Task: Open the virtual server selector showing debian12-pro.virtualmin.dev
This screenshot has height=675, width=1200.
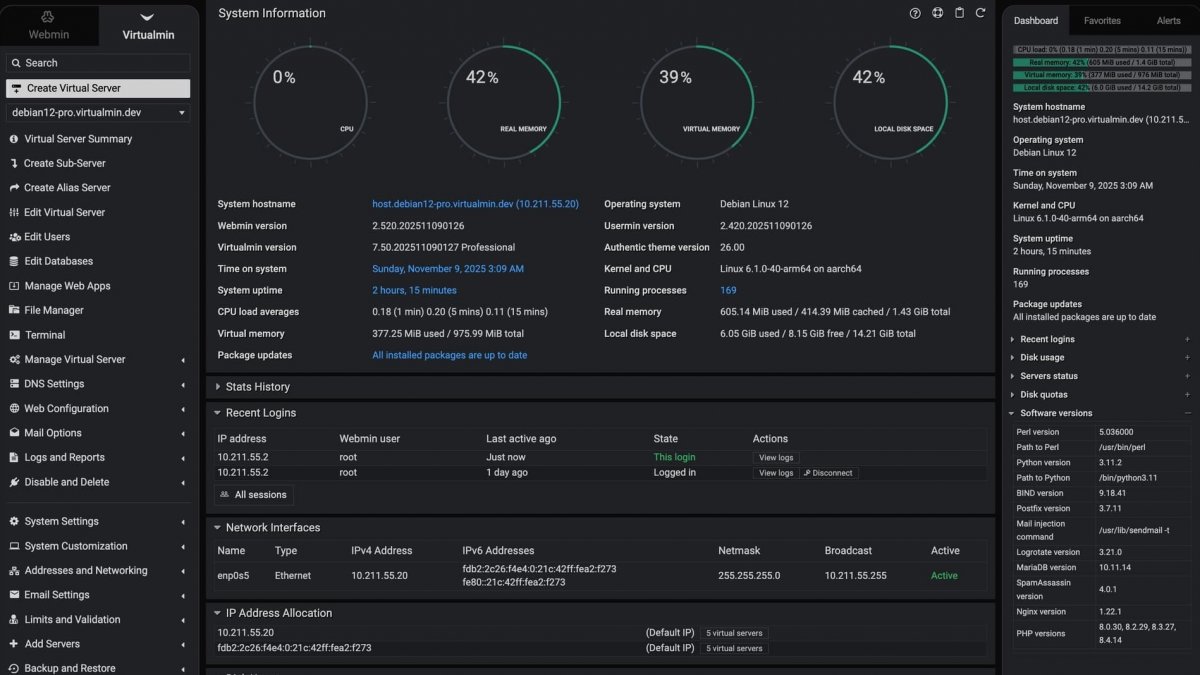Action: coord(96,113)
